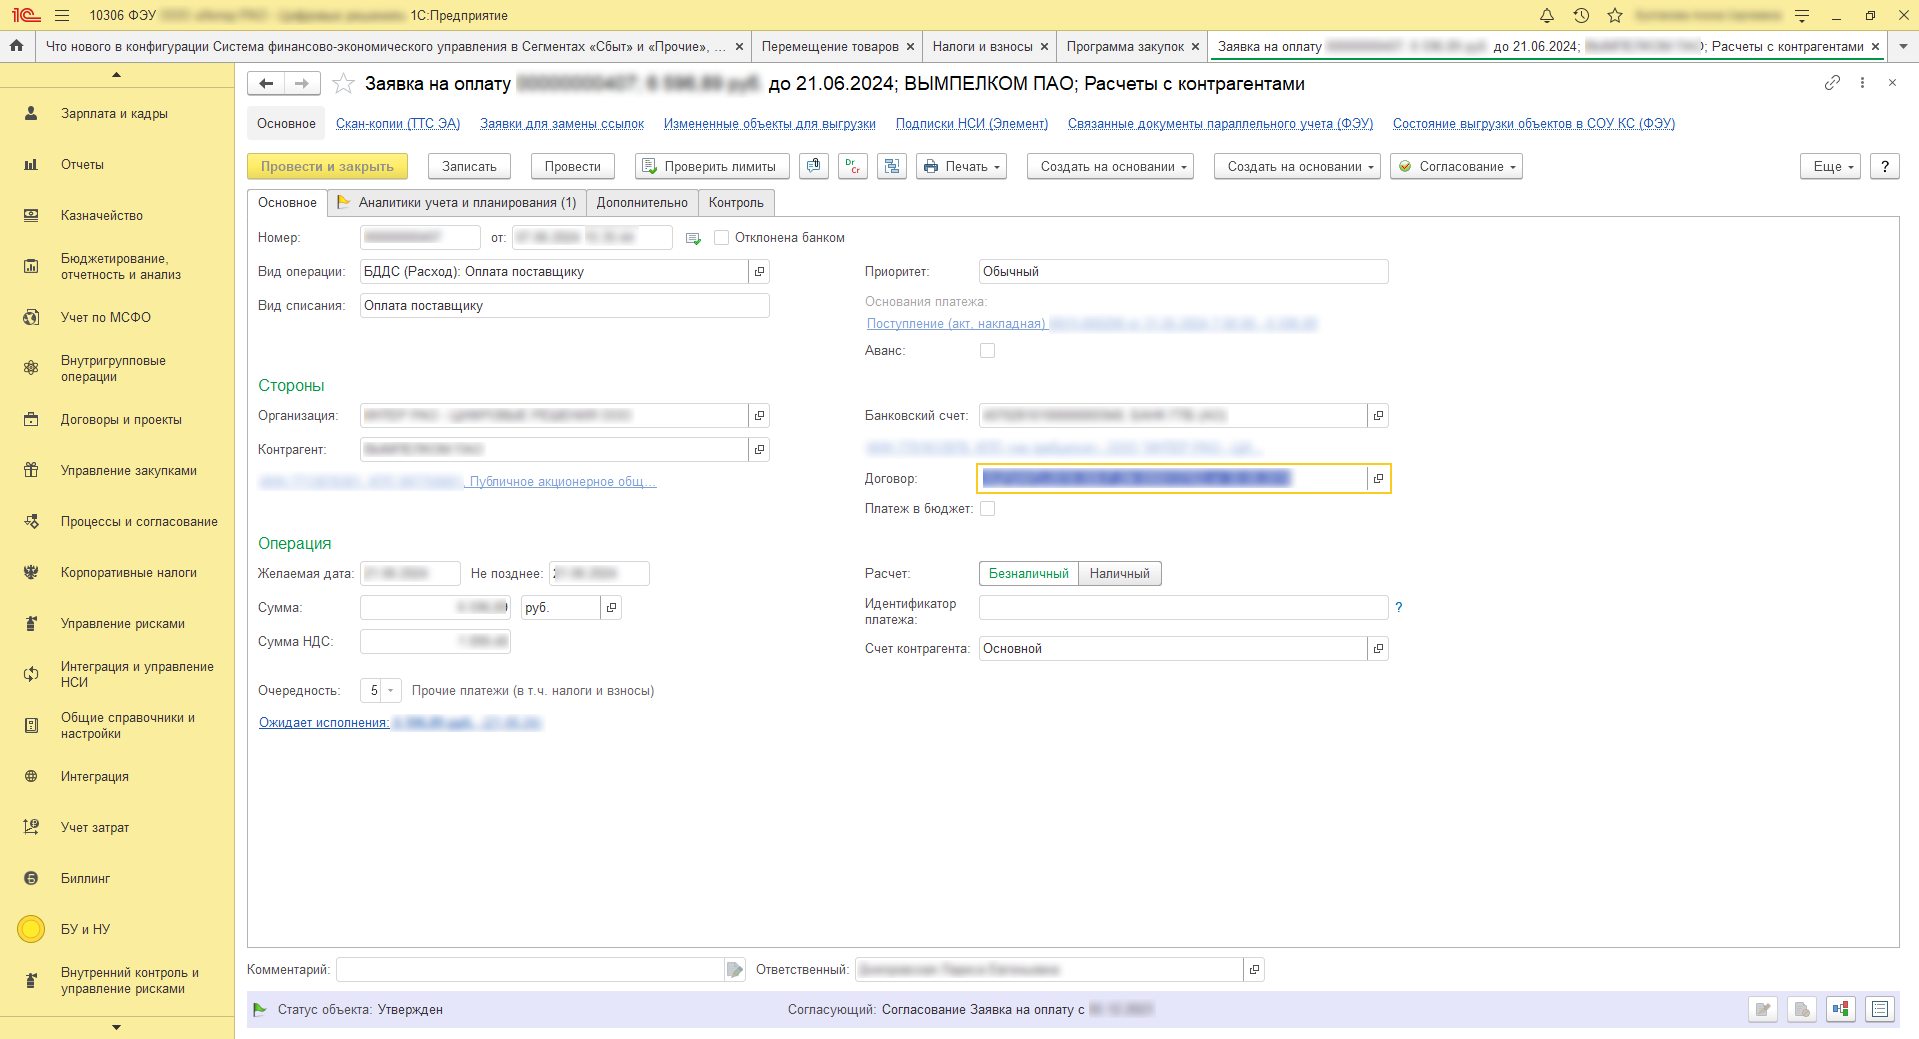Click the Записать button
The width and height of the screenshot is (1919, 1039).
469,166
